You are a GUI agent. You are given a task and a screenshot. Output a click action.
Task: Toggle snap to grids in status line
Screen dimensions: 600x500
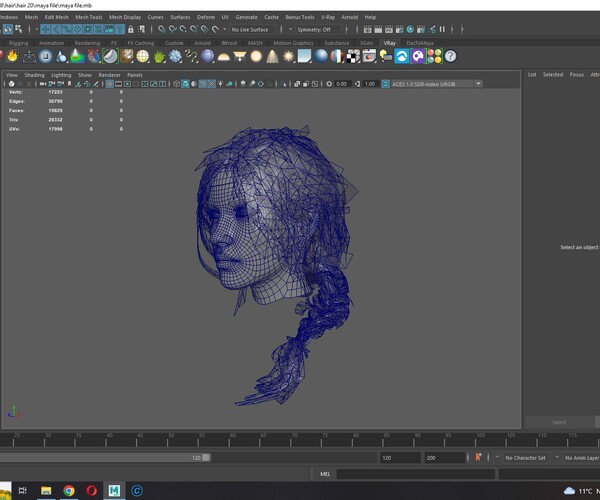point(161,29)
